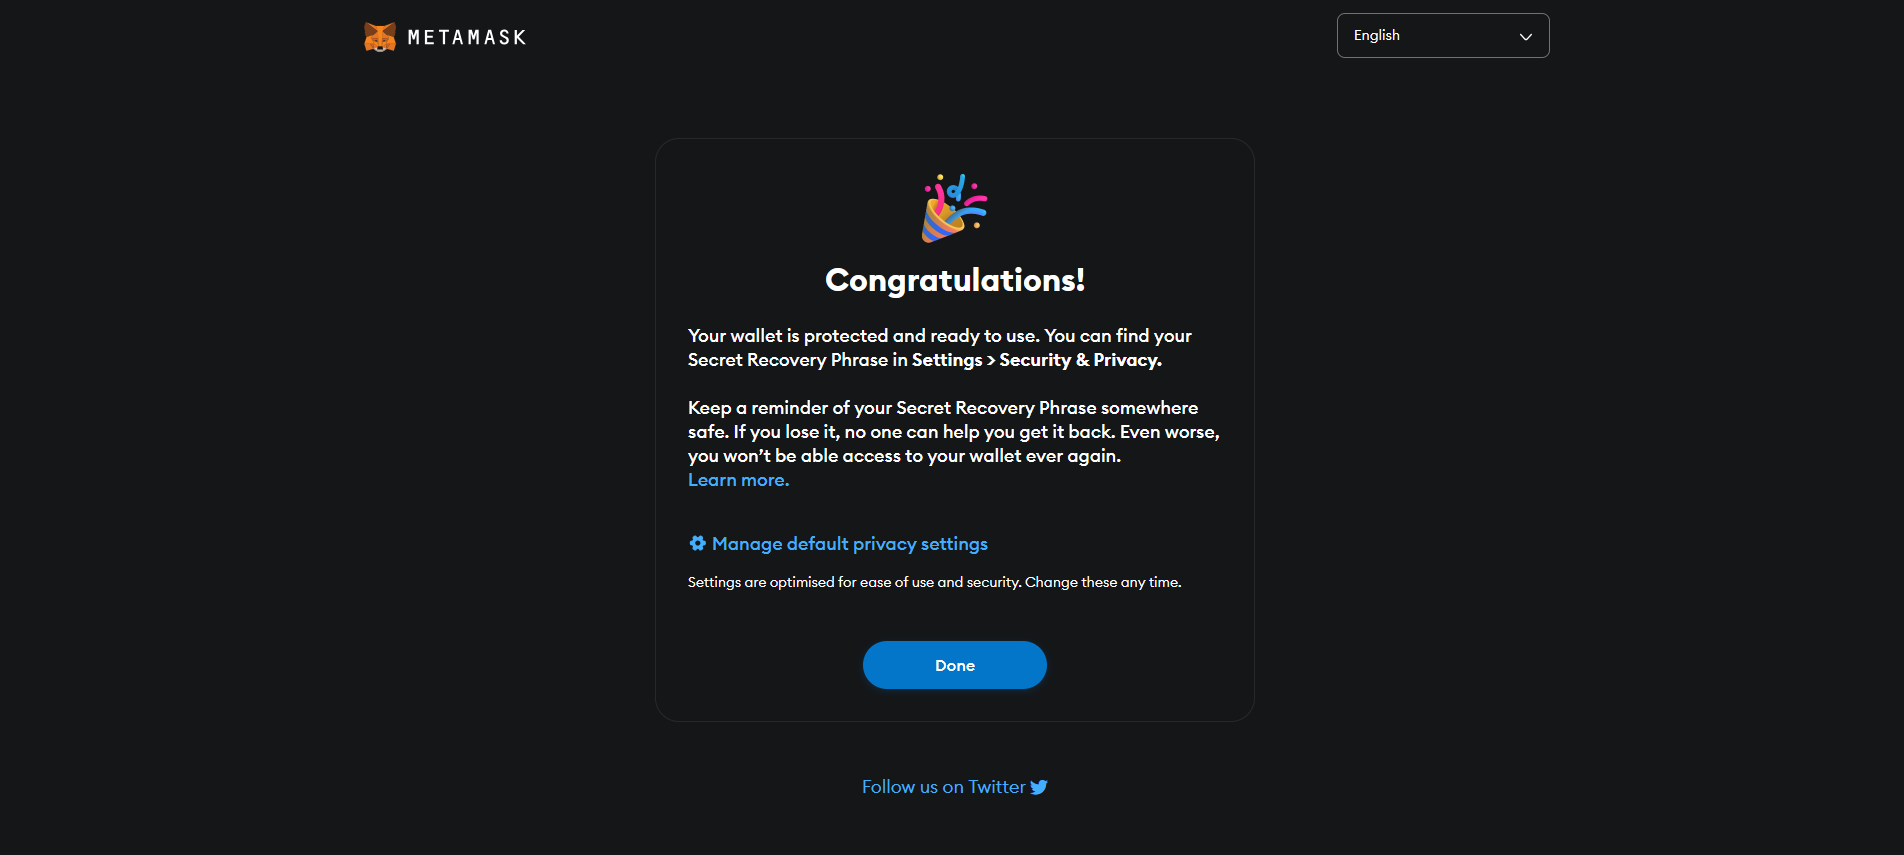Click the 'English' label in the language selector
Viewport: 1904px width, 855px height.
(x=1377, y=35)
